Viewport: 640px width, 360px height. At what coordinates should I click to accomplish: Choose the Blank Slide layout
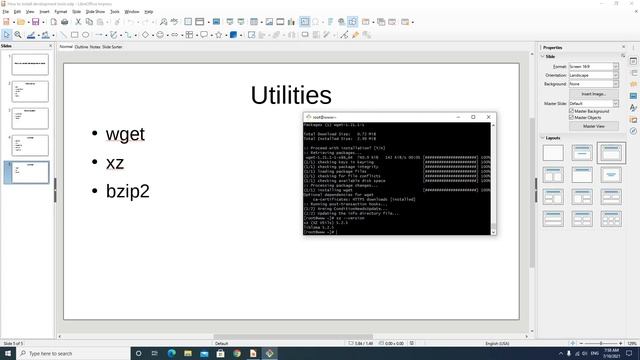point(553,153)
